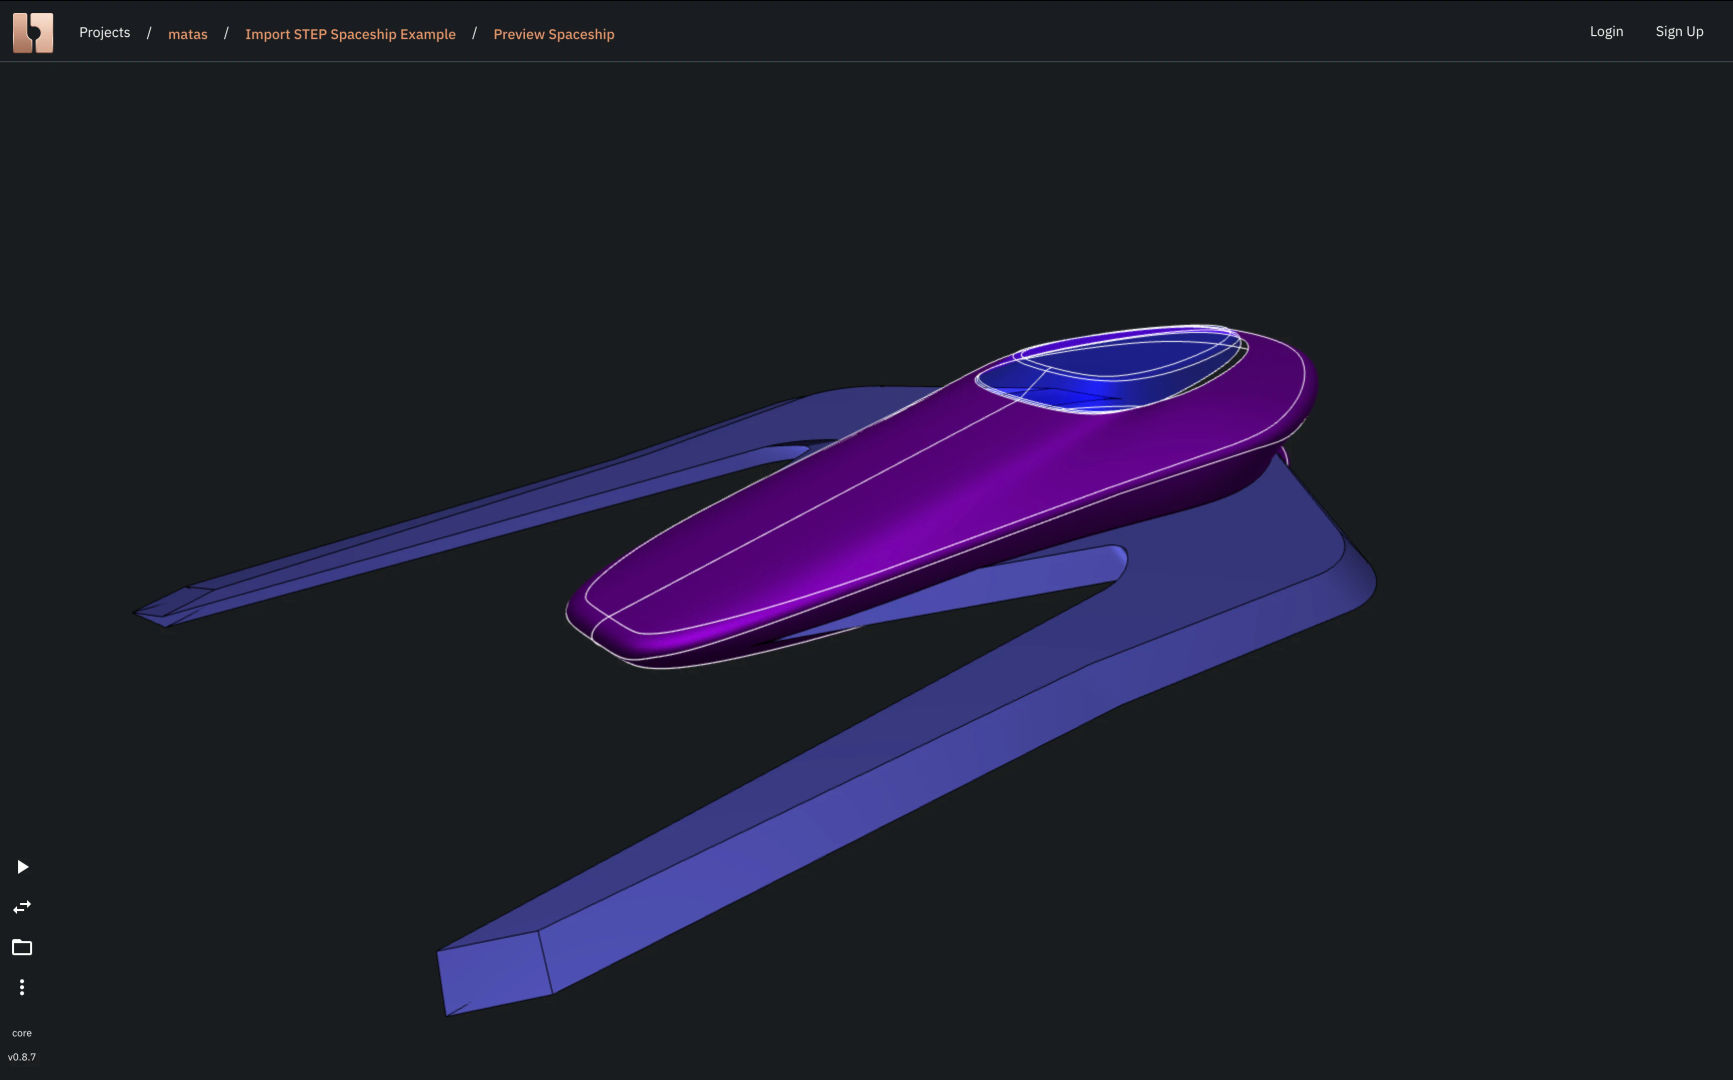Screen dimensions: 1733x1080
Task: Open Preview Spaceship breadcrumb link
Action: (x=554, y=34)
